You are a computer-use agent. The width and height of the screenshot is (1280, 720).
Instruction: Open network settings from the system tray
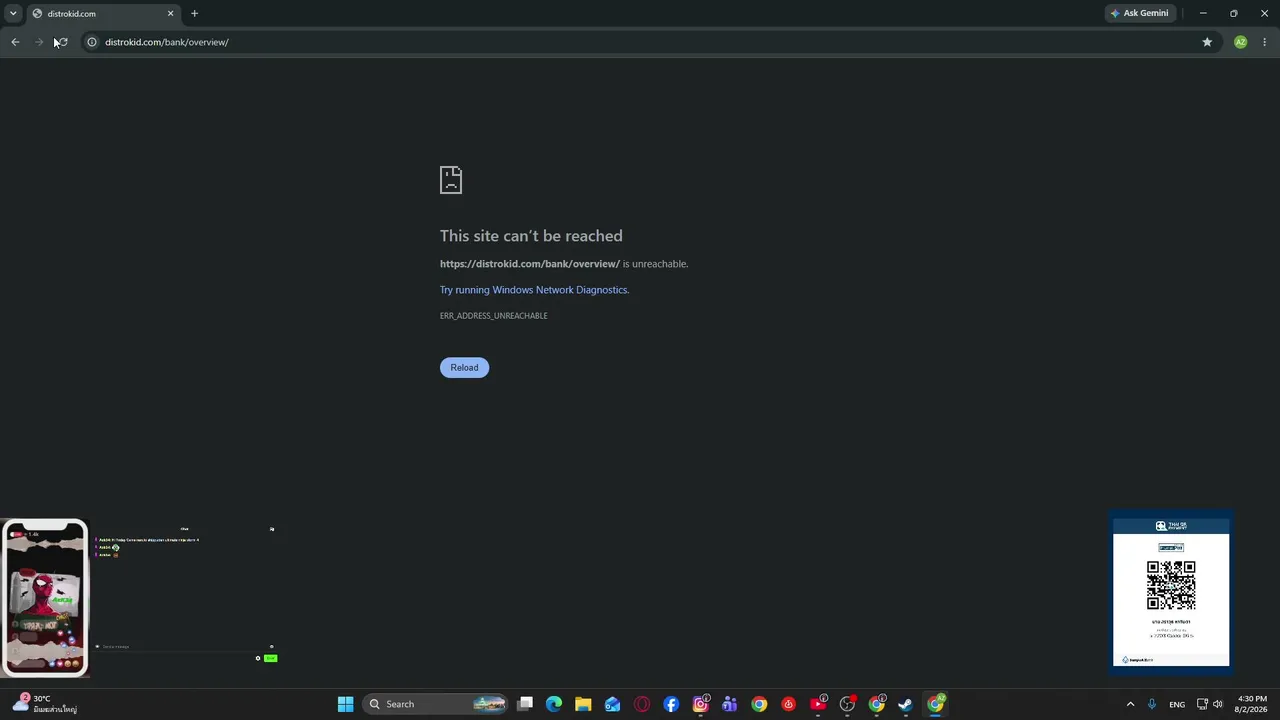point(1202,704)
